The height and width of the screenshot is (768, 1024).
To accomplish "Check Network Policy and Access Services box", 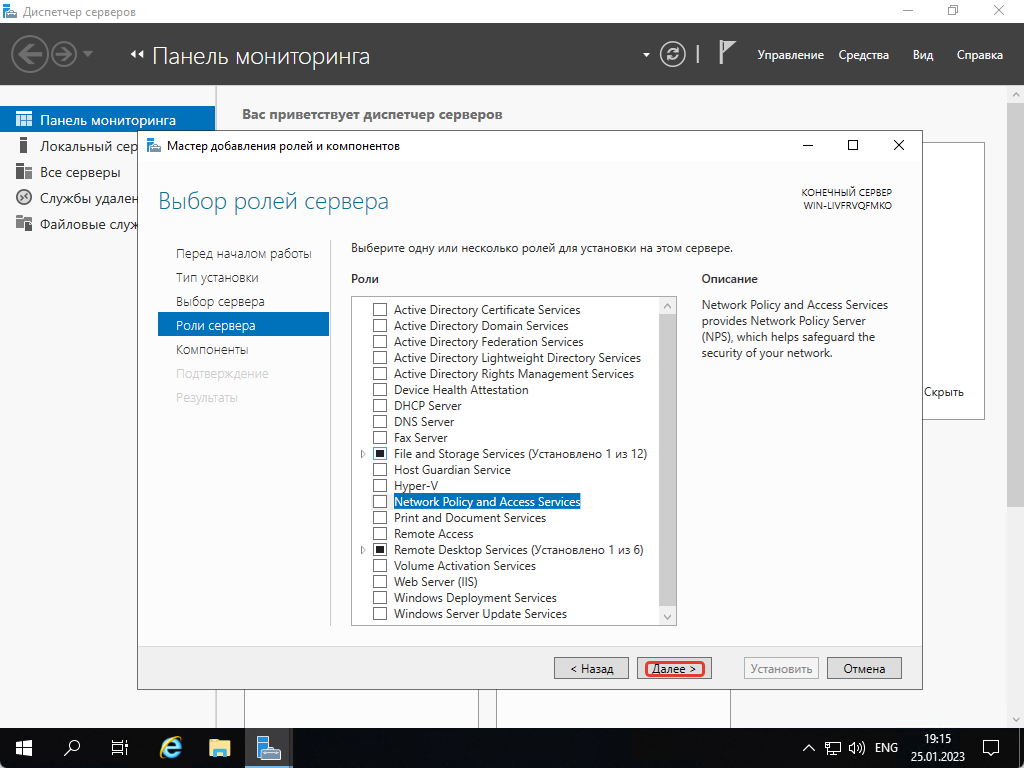I will click(379, 502).
